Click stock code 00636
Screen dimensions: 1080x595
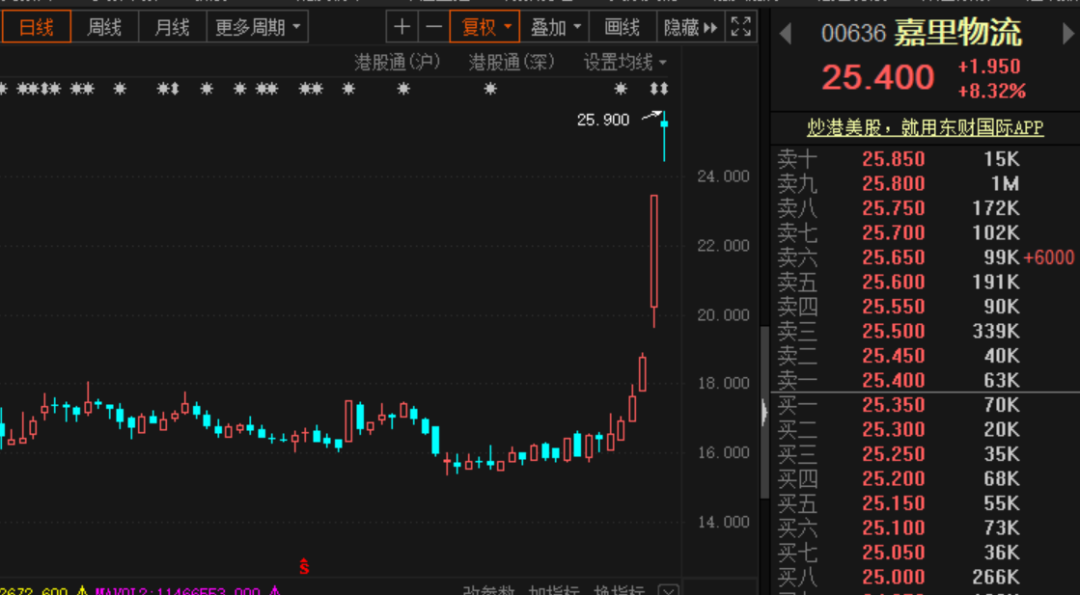point(853,34)
